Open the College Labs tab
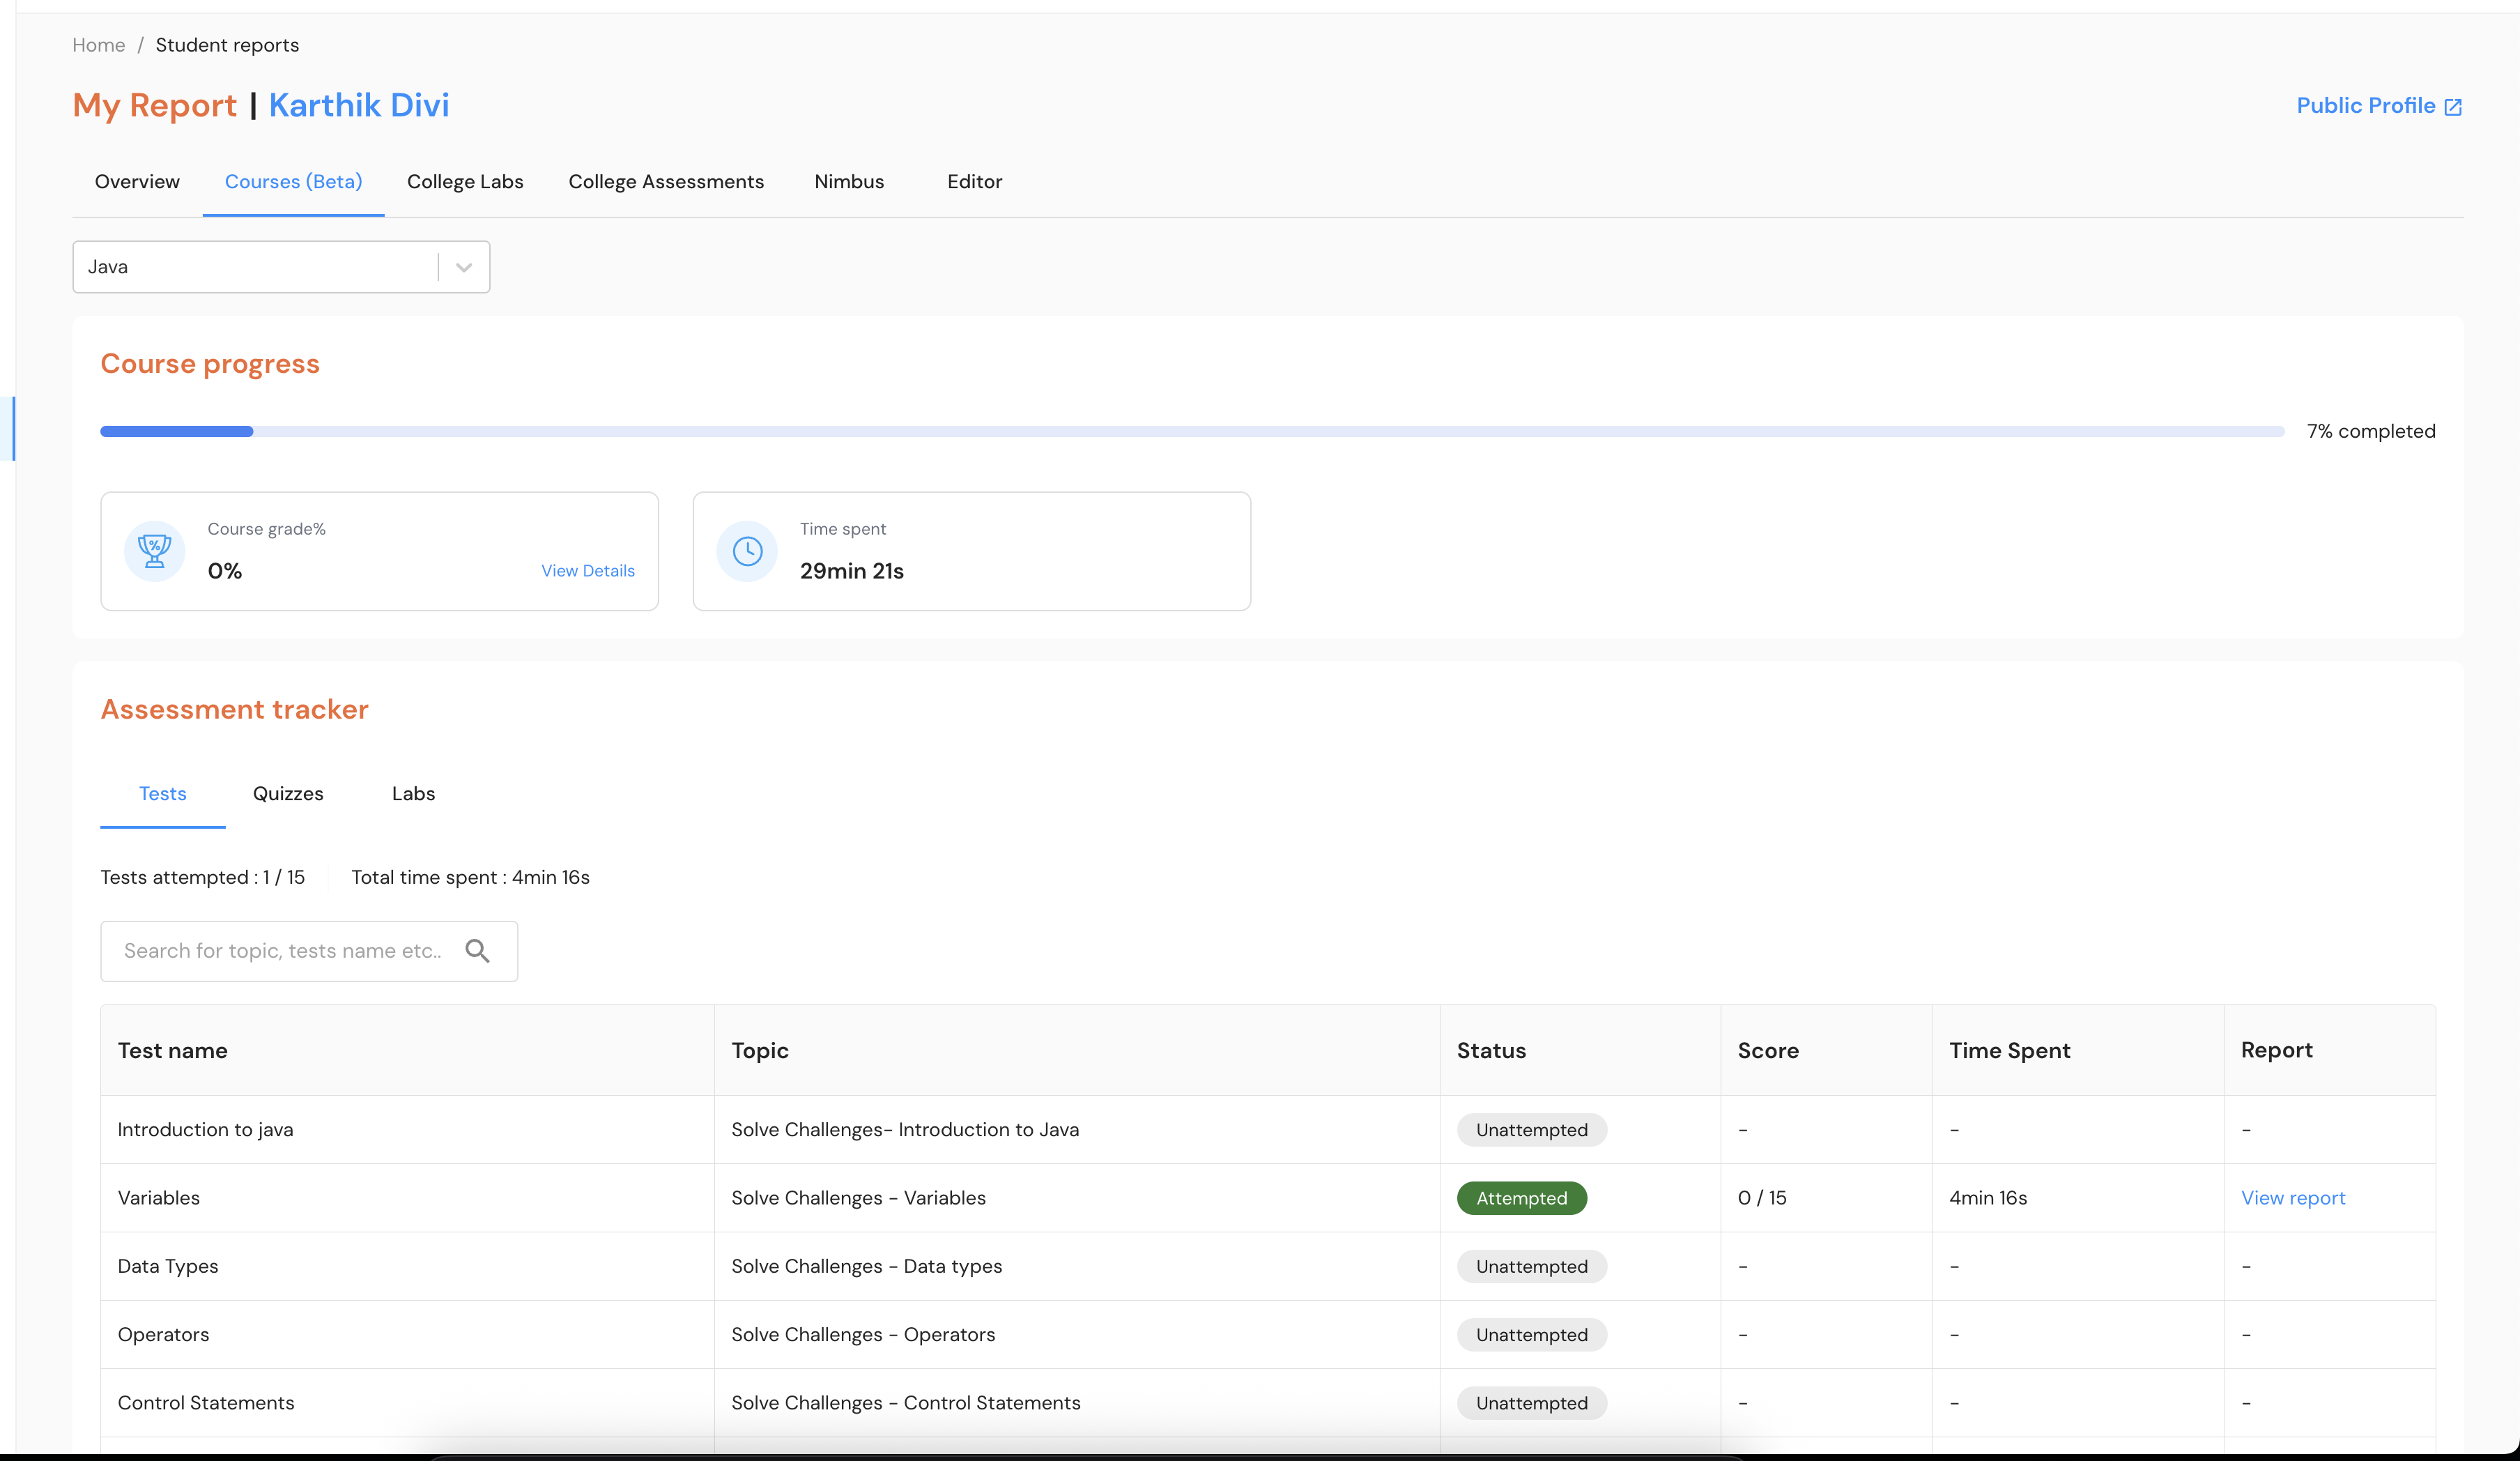The height and width of the screenshot is (1461, 2520). tap(465, 182)
